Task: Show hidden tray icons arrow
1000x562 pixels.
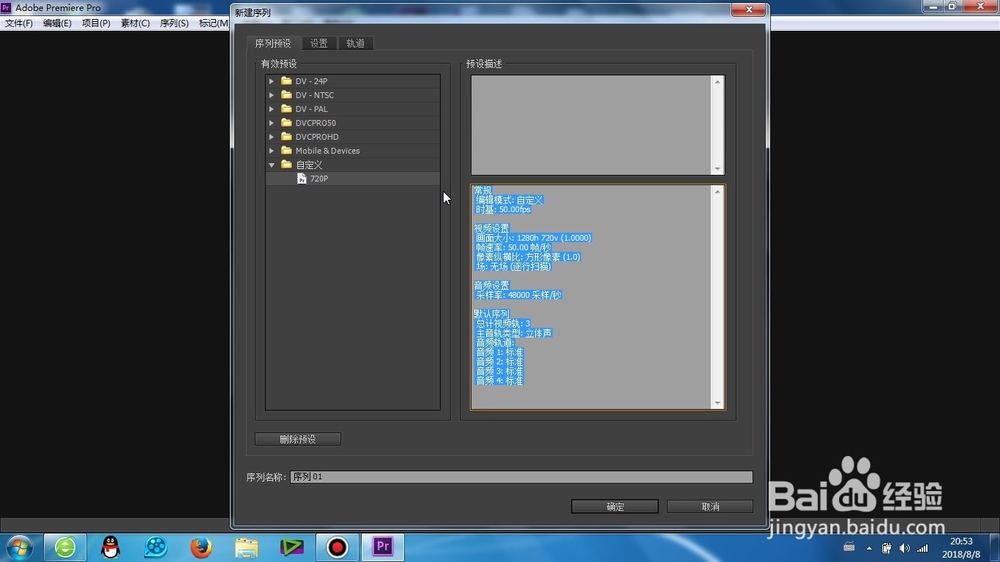Action: pyautogui.click(x=869, y=549)
